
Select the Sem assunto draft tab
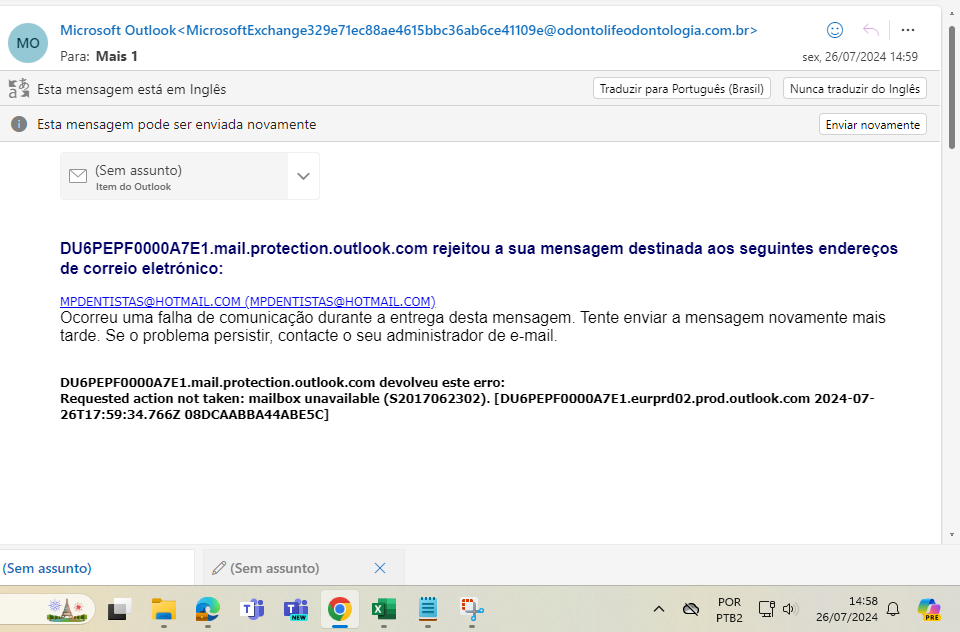pos(275,568)
